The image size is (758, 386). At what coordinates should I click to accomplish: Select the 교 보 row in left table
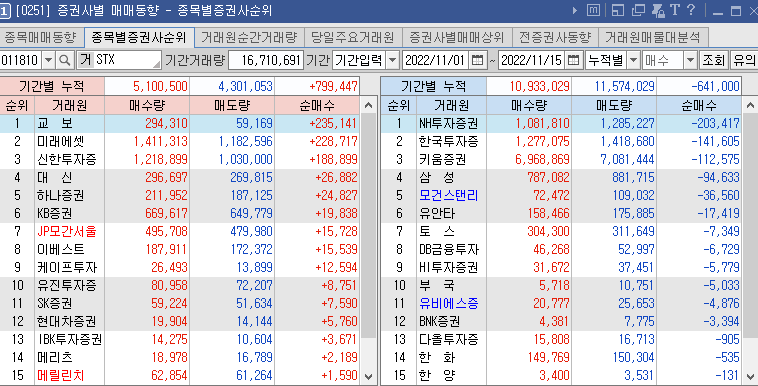pyautogui.click(x=180, y=123)
